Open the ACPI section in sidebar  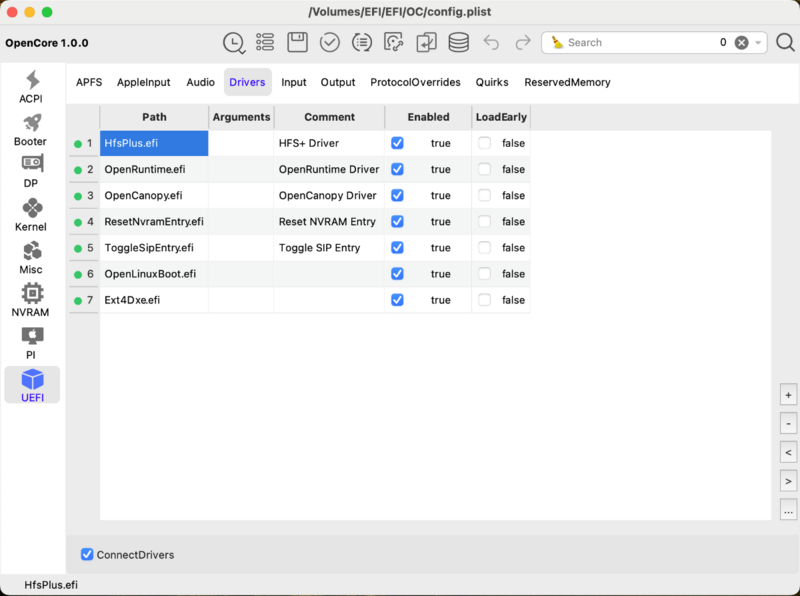(x=31, y=86)
